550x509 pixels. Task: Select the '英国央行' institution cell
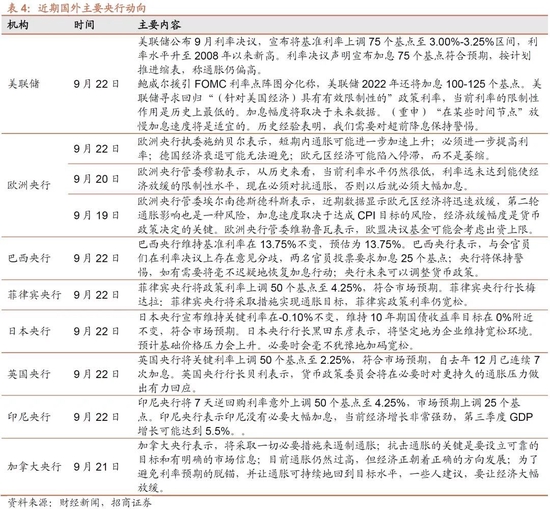[x=29, y=374]
